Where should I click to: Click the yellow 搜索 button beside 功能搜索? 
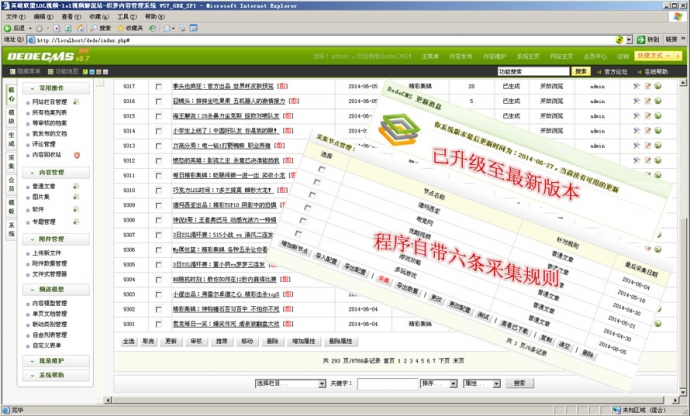tap(580, 71)
